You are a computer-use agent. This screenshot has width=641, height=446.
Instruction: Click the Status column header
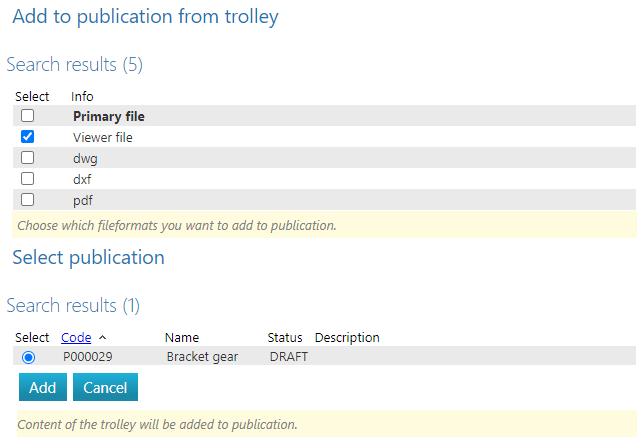pos(285,338)
